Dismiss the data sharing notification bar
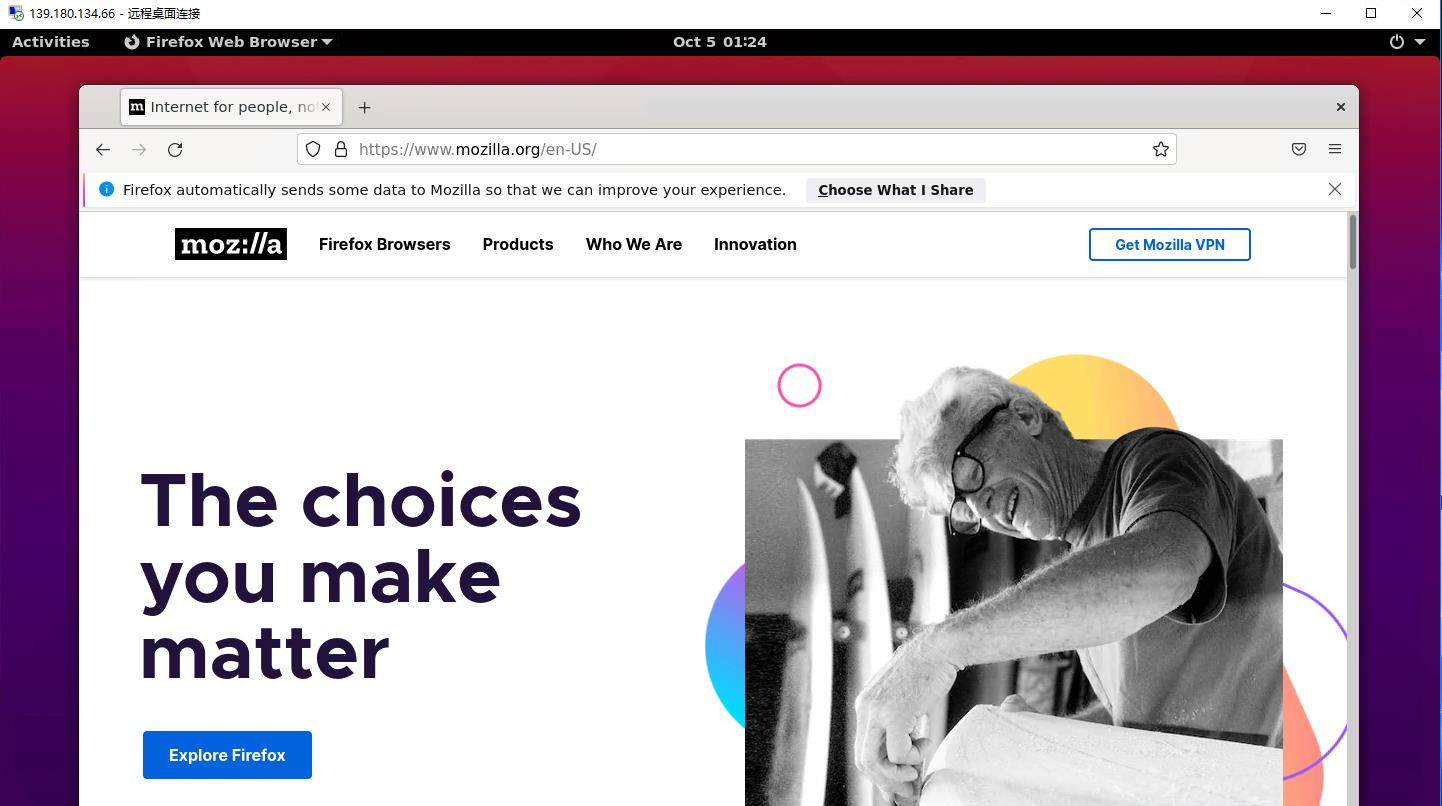 pyautogui.click(x=1334, y=189)
